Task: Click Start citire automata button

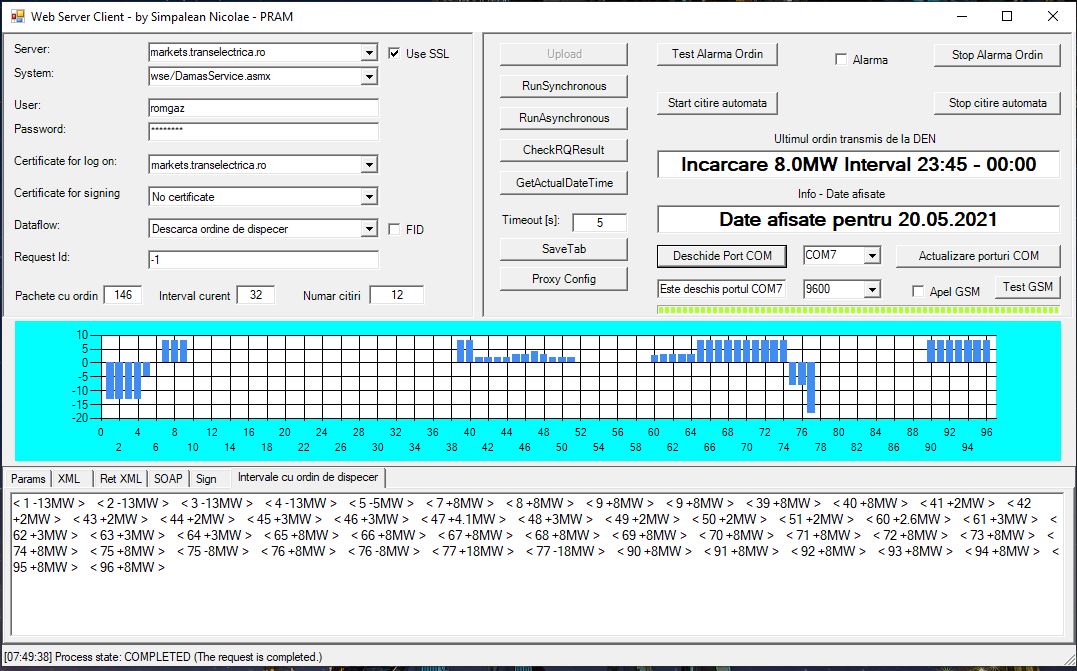Action: [717, 103]
